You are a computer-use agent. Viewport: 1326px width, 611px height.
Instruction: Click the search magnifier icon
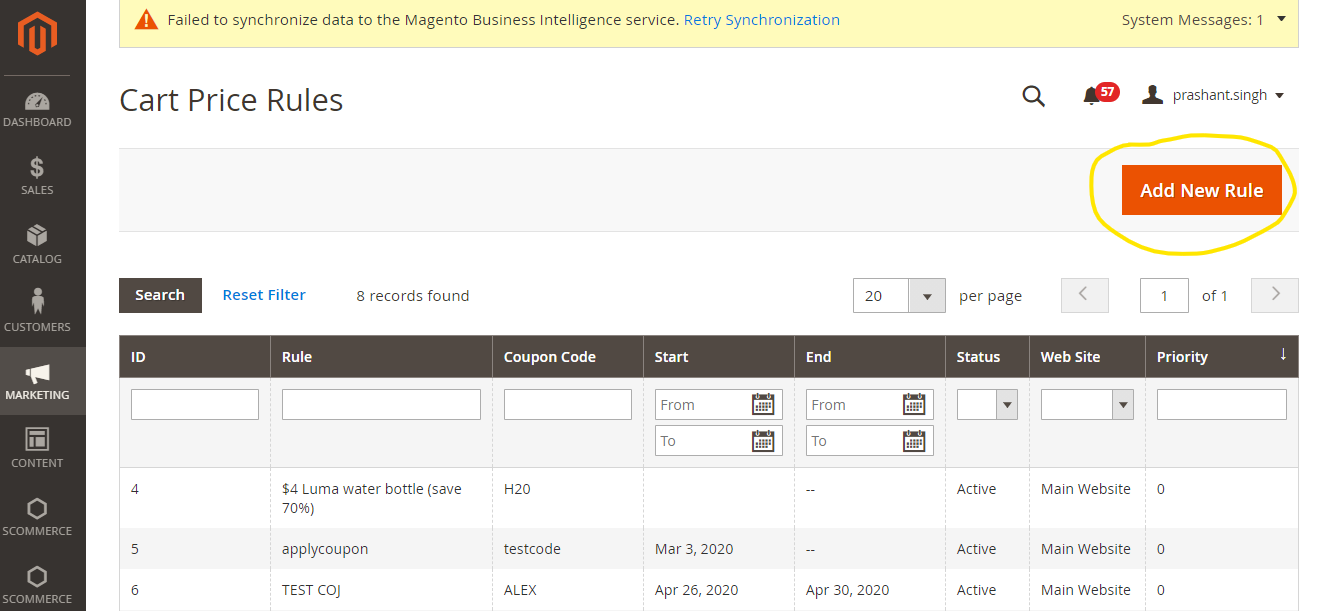[1033, 96]
